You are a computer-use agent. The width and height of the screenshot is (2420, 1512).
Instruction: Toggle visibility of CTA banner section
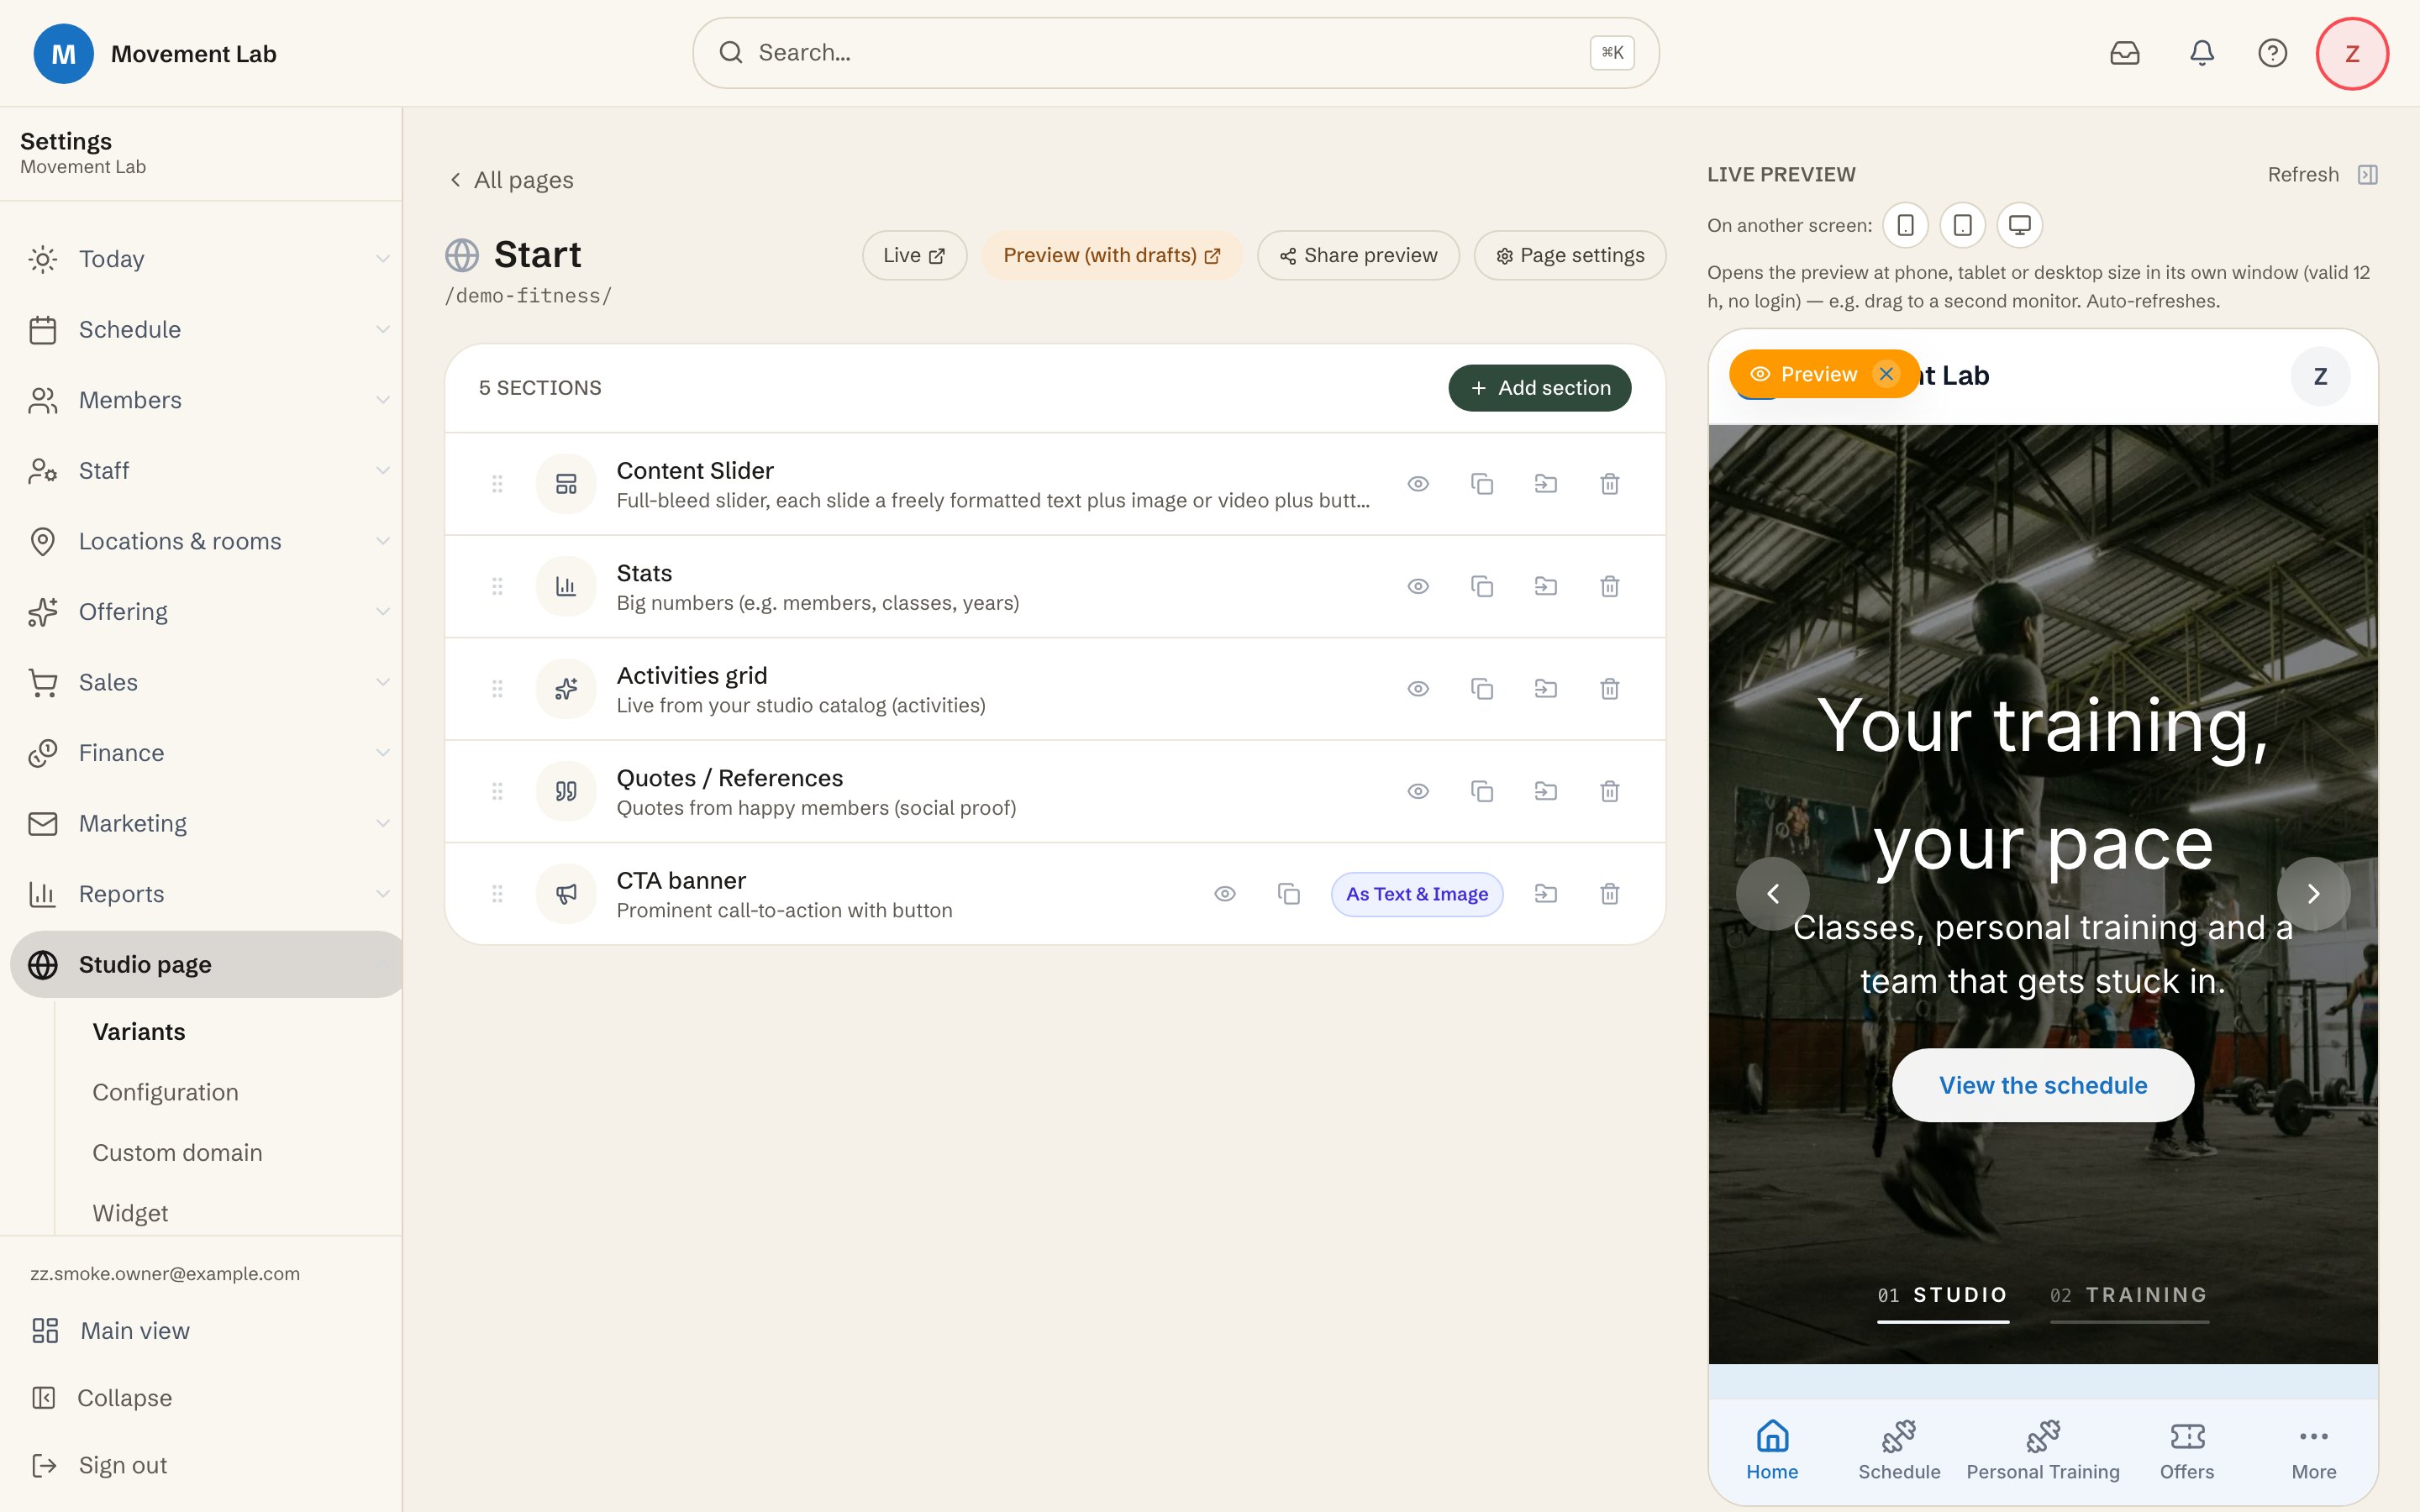pos(1225,894)
